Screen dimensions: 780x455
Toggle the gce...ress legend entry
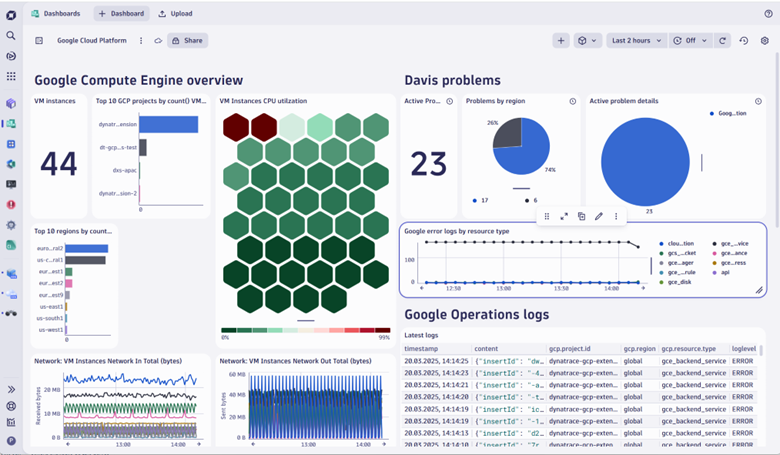[x=729, y=263]
